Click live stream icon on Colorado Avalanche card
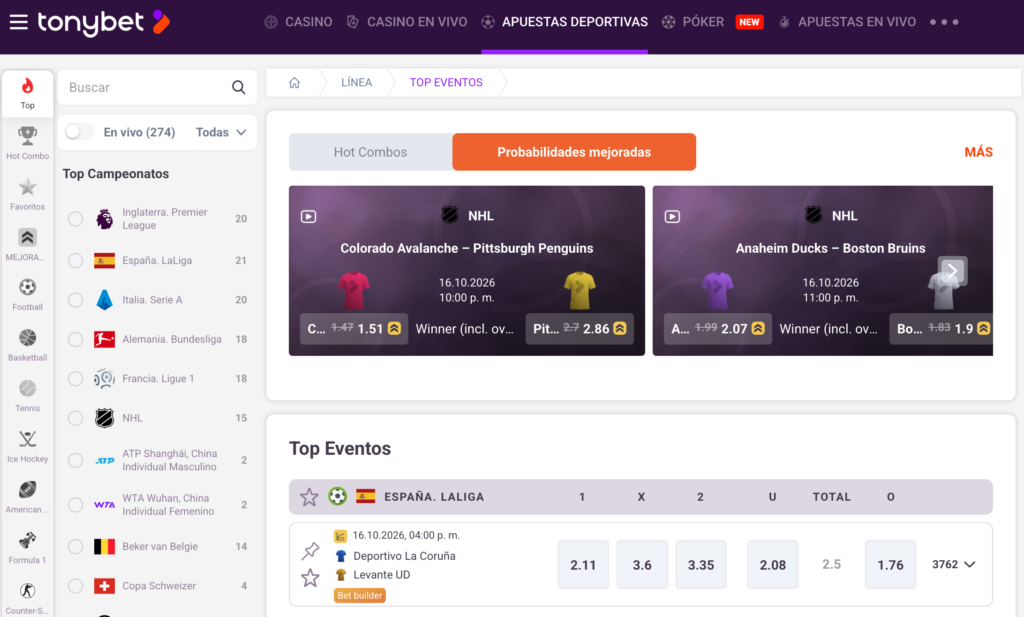 point(308,216)
